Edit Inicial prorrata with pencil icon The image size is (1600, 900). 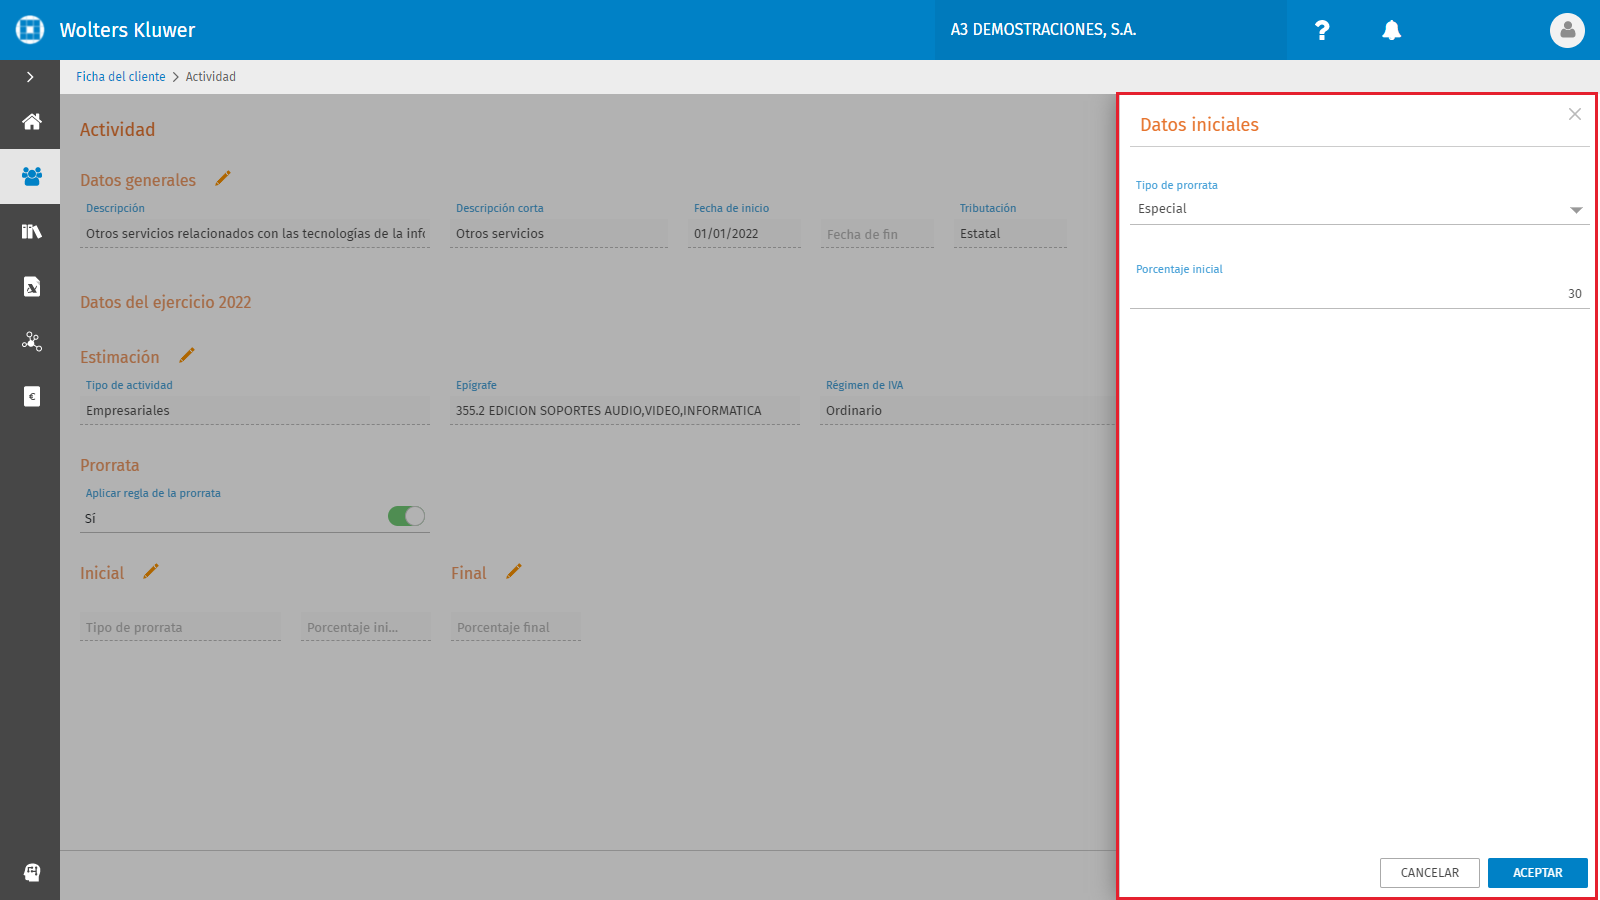coord(151,571)
